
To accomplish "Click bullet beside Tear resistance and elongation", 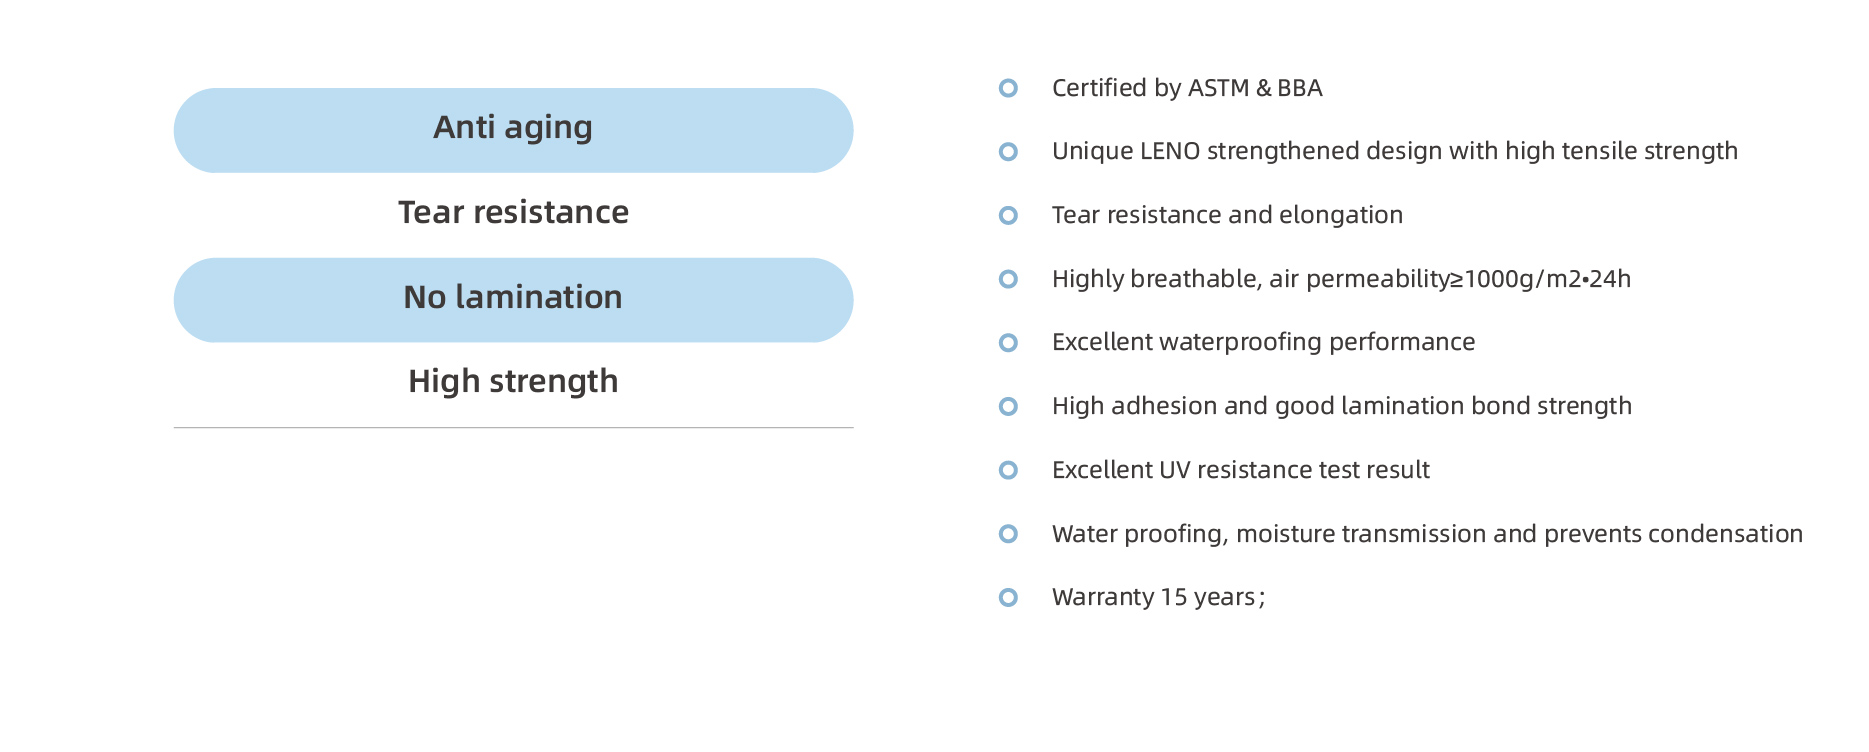I will 1008,215.
